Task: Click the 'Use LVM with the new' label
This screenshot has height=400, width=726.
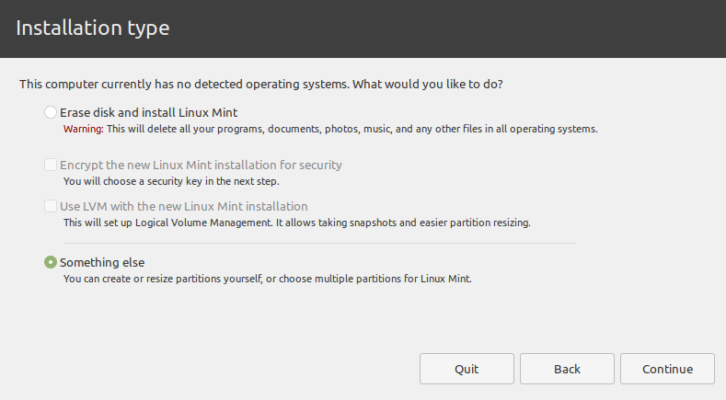Action: pos(183,206)
